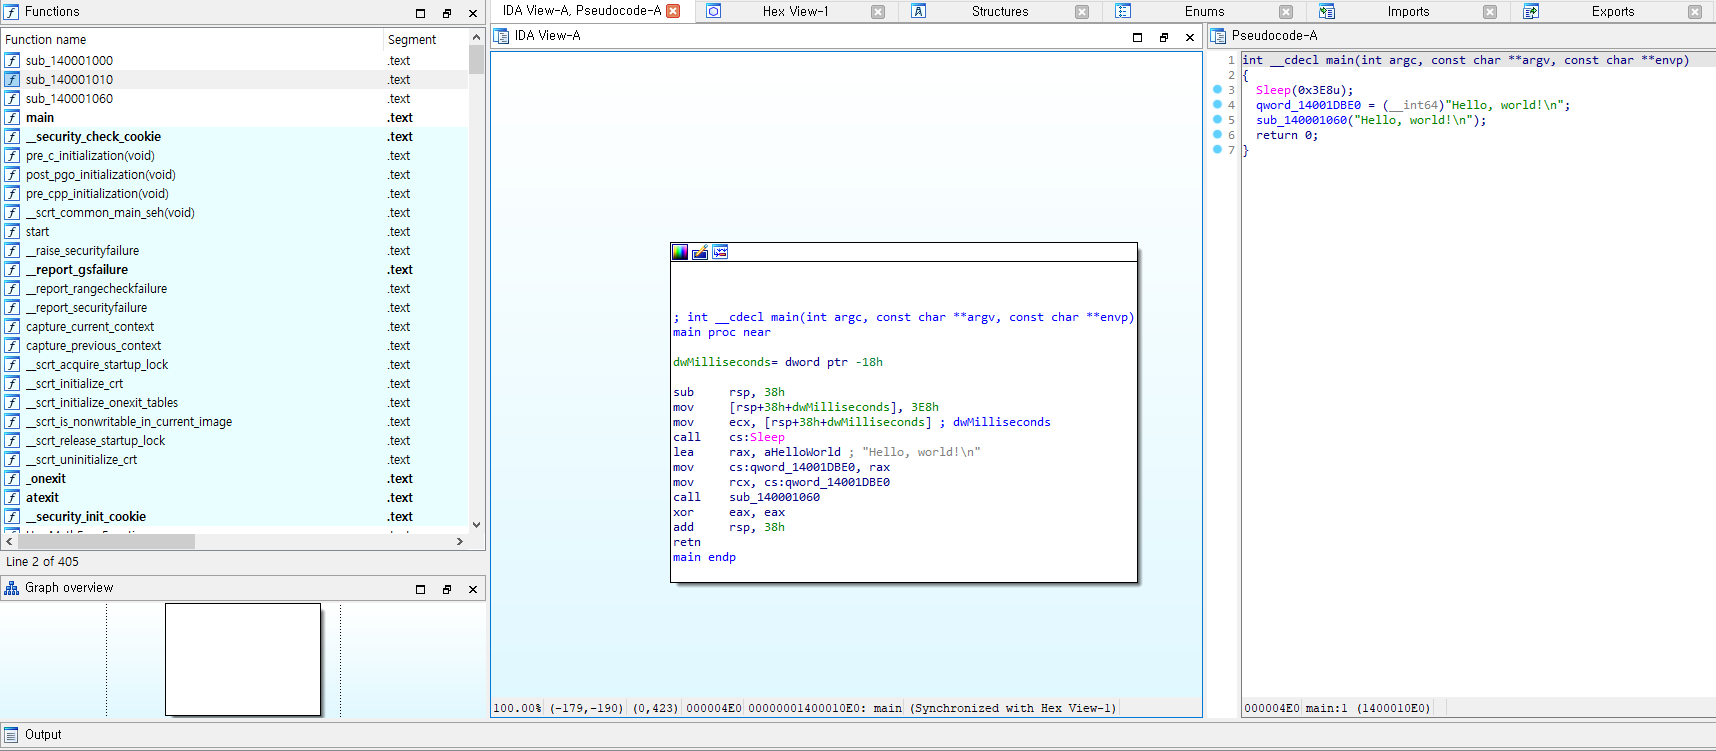Sort by the Segment column header
This screenshot has width=1716, height=751.
[x=412, y=40]
